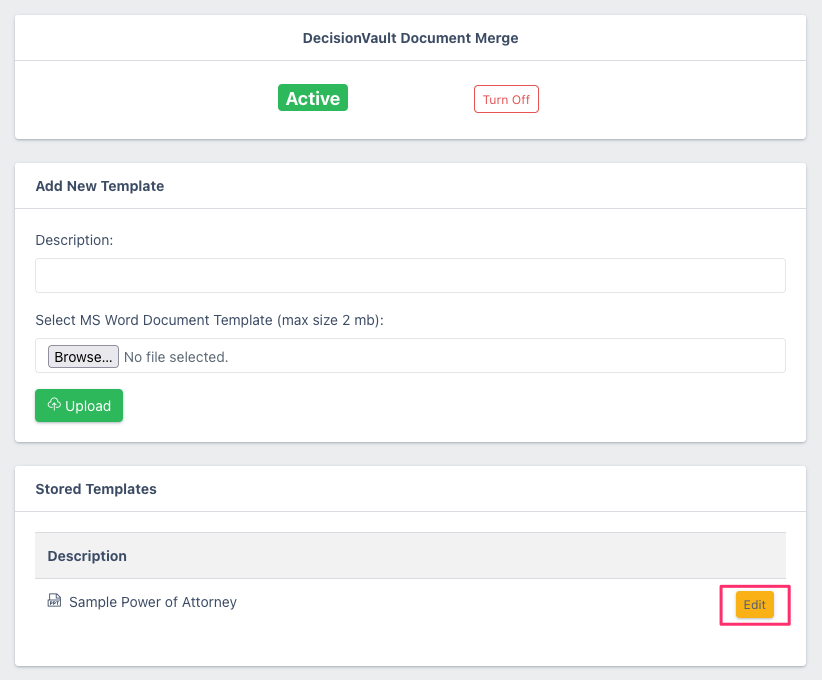Click the DecisionVault Document Merge title
822x680 pixels.
410,38
